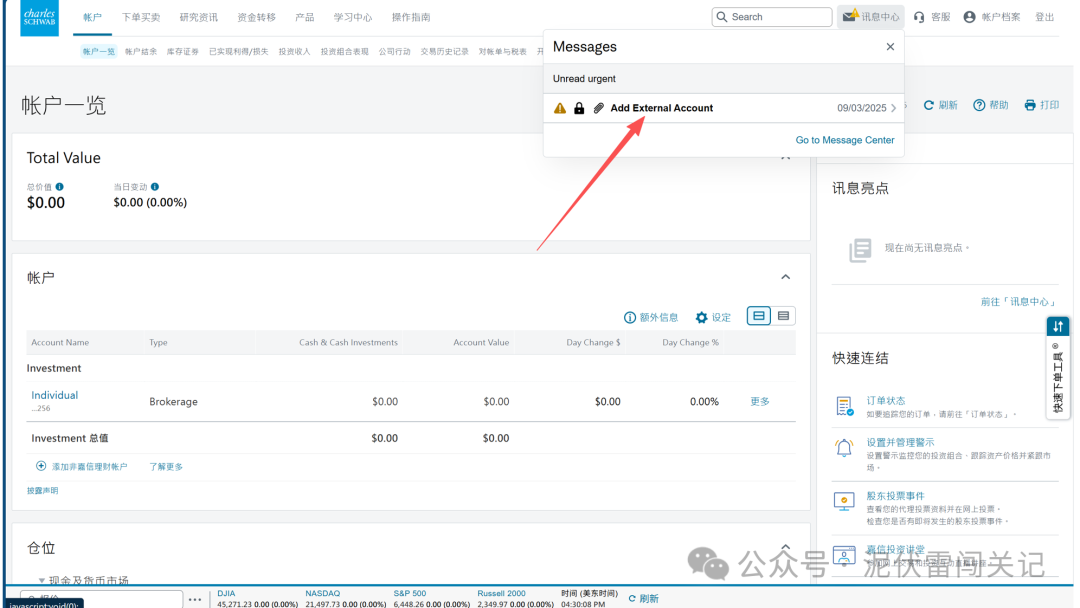The width and height of the screenshot is (1080, 608).
Task: Open the 资金转移 menu
Action: pos(256,17)
